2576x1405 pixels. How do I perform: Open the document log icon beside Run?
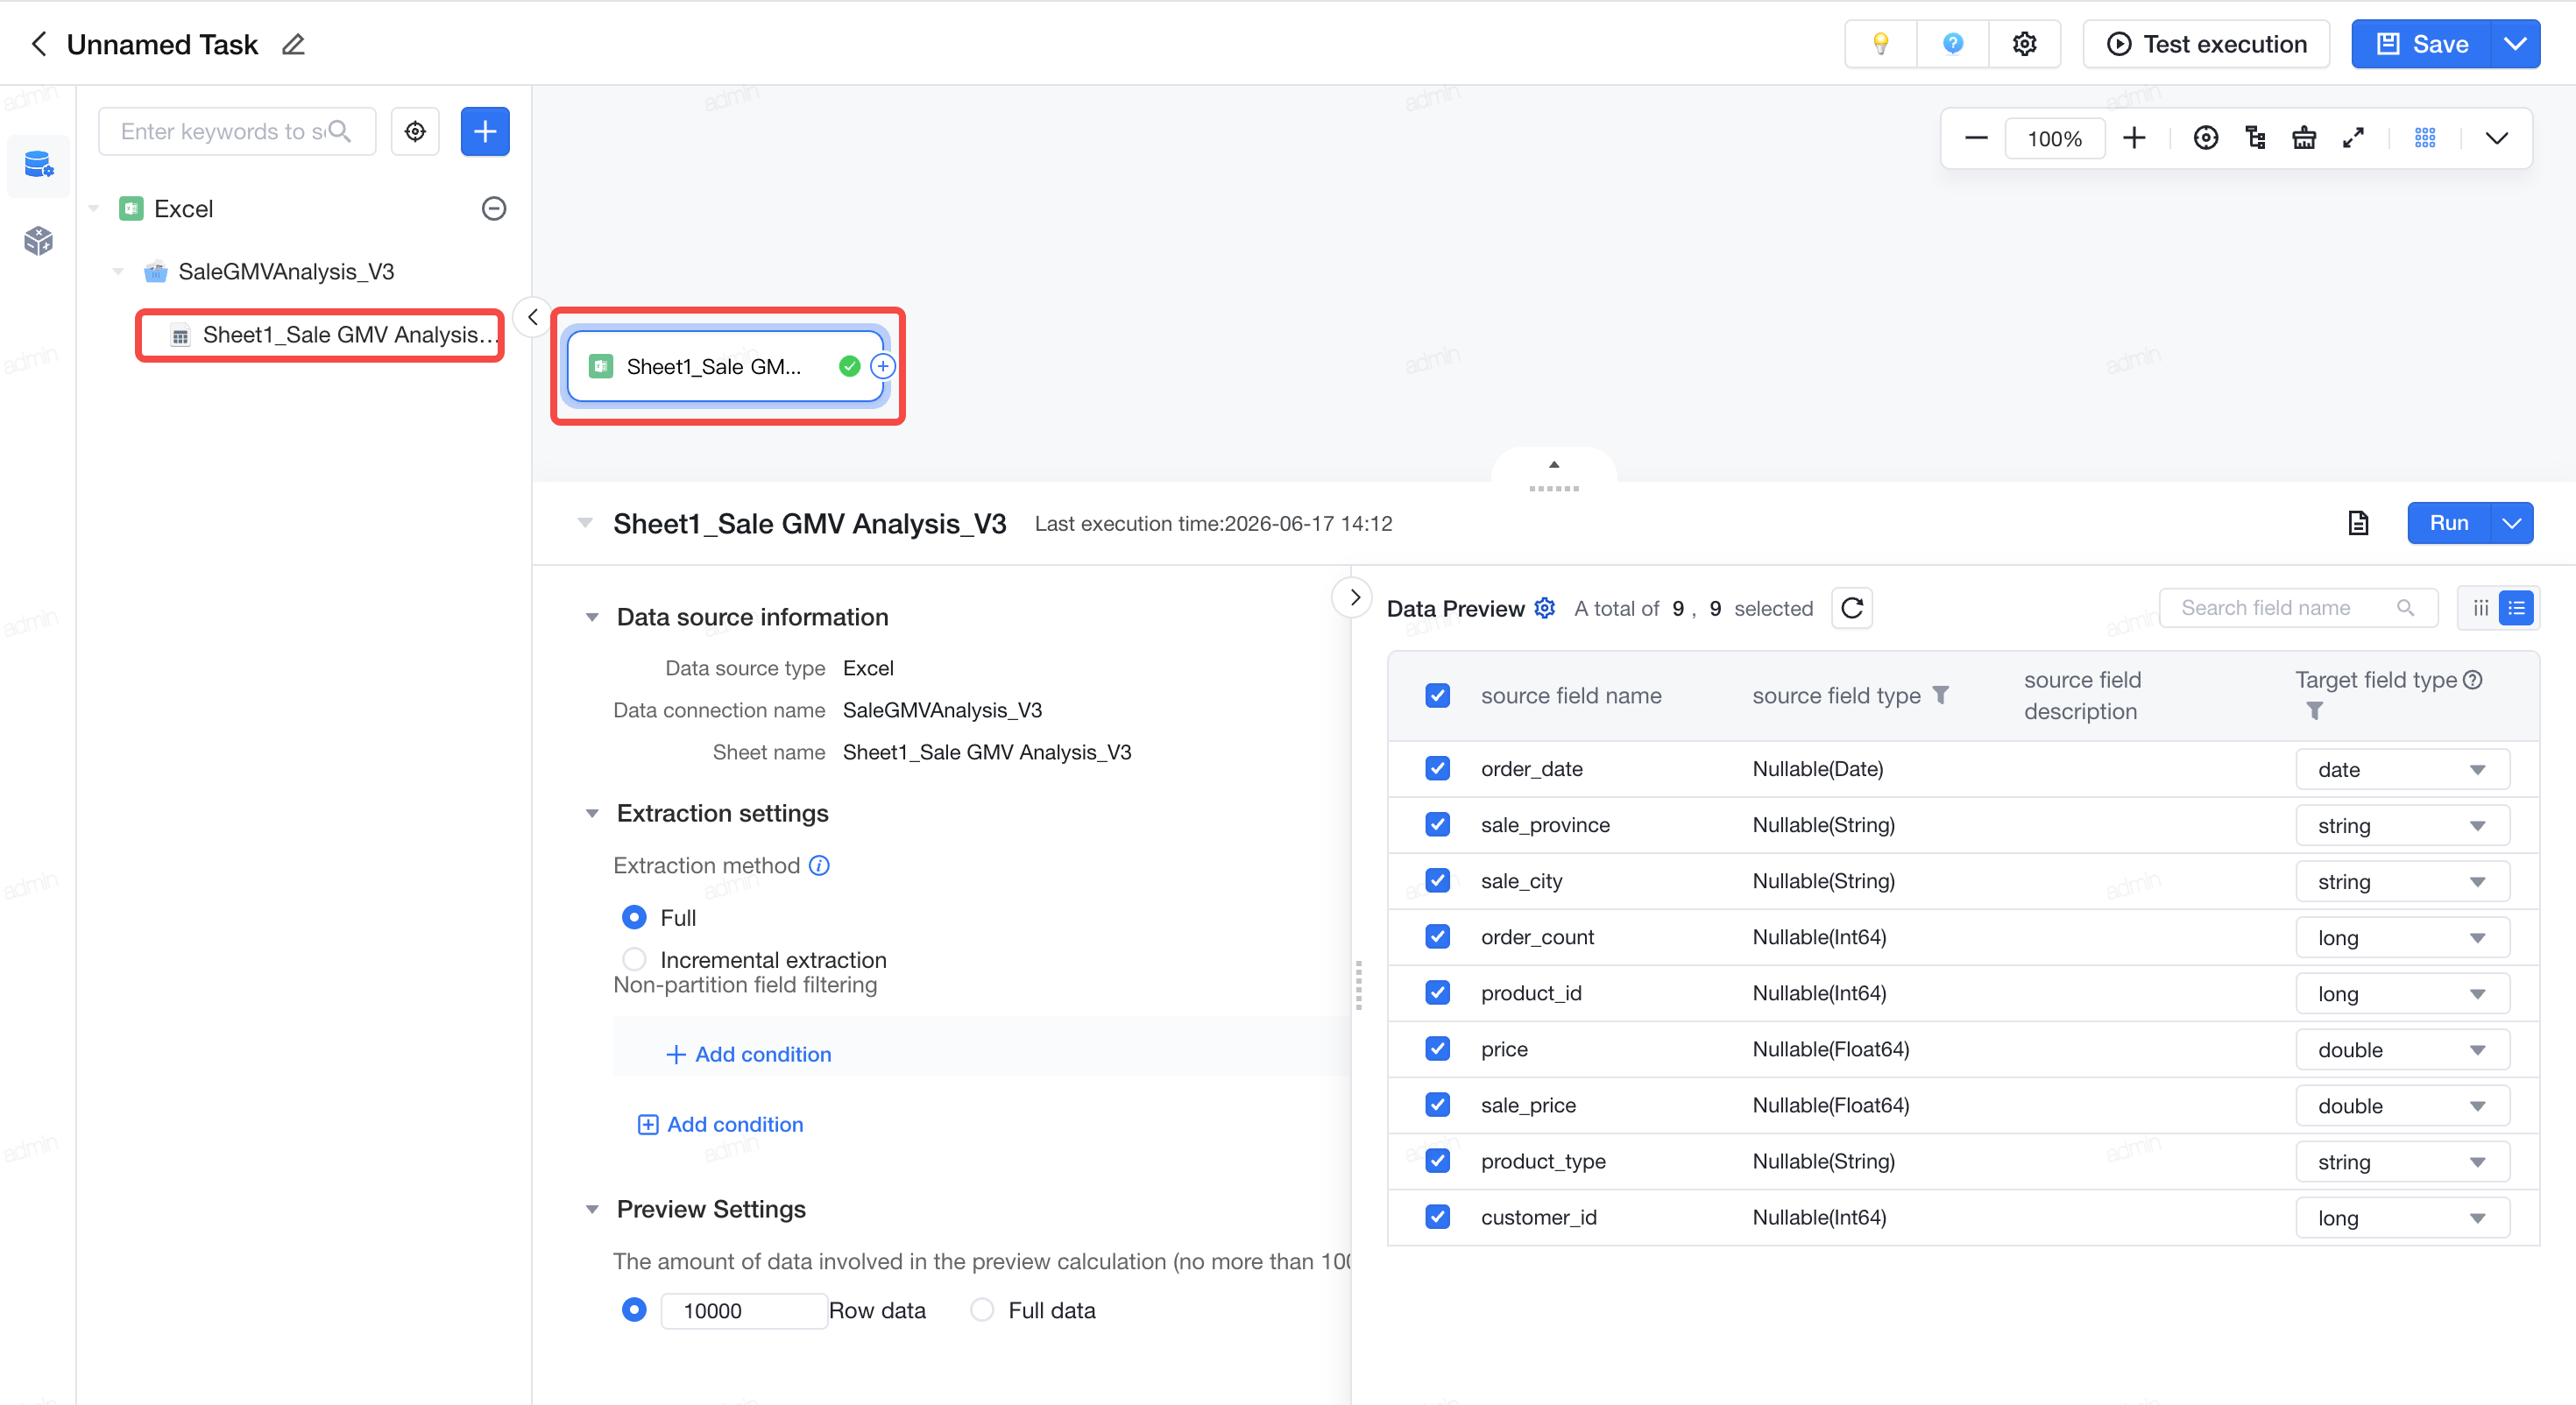click(x=2358, y=523)
